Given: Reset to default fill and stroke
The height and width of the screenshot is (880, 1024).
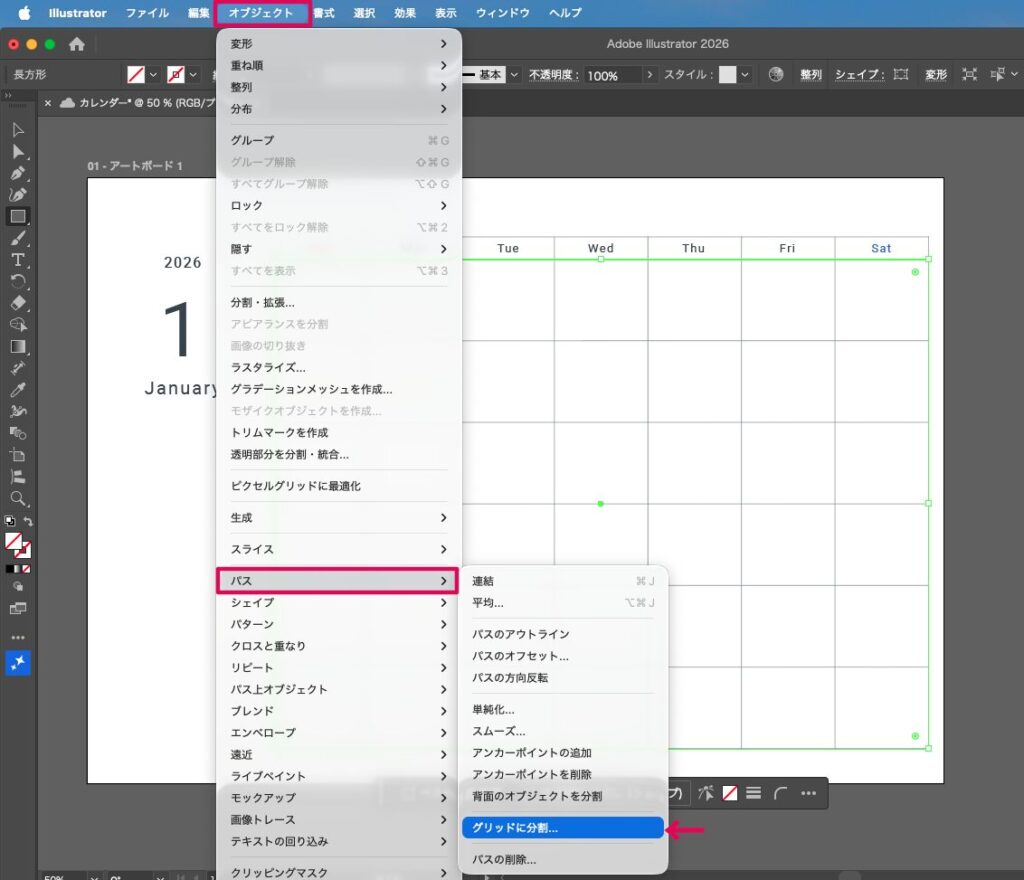Looking at the screenshot, I should 9,521.
